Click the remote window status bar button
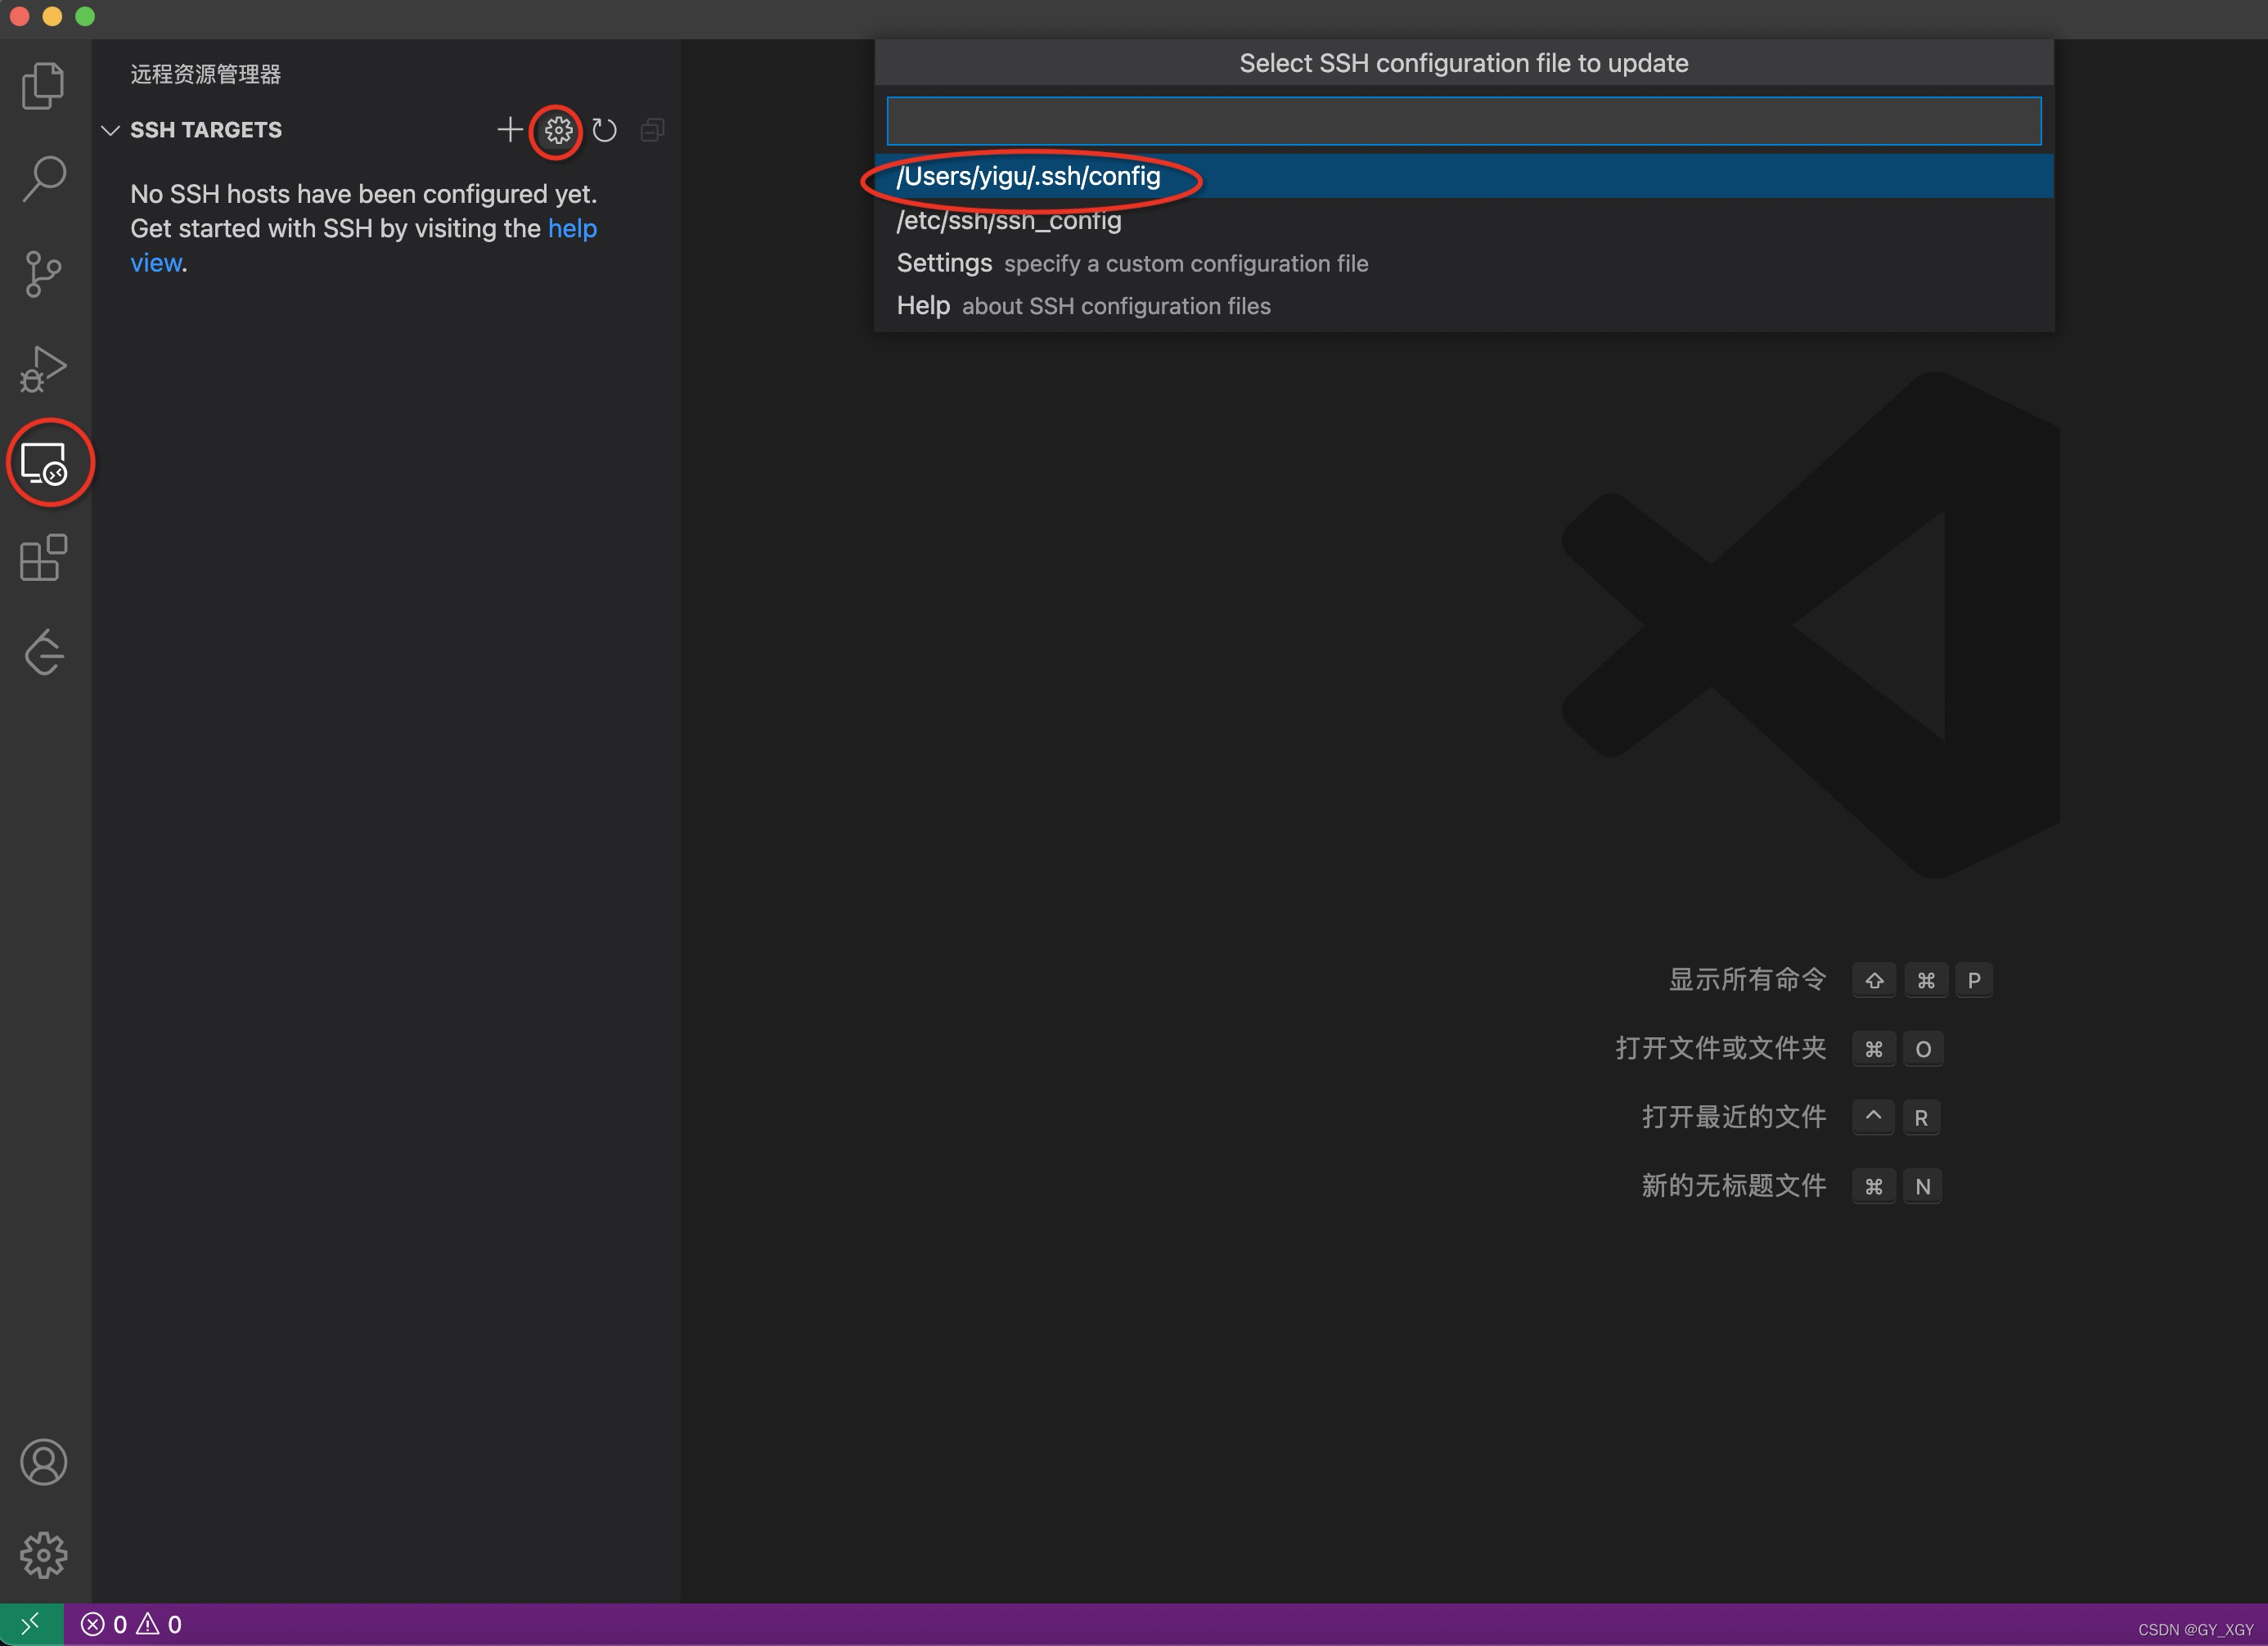 tap(31, 1624)
